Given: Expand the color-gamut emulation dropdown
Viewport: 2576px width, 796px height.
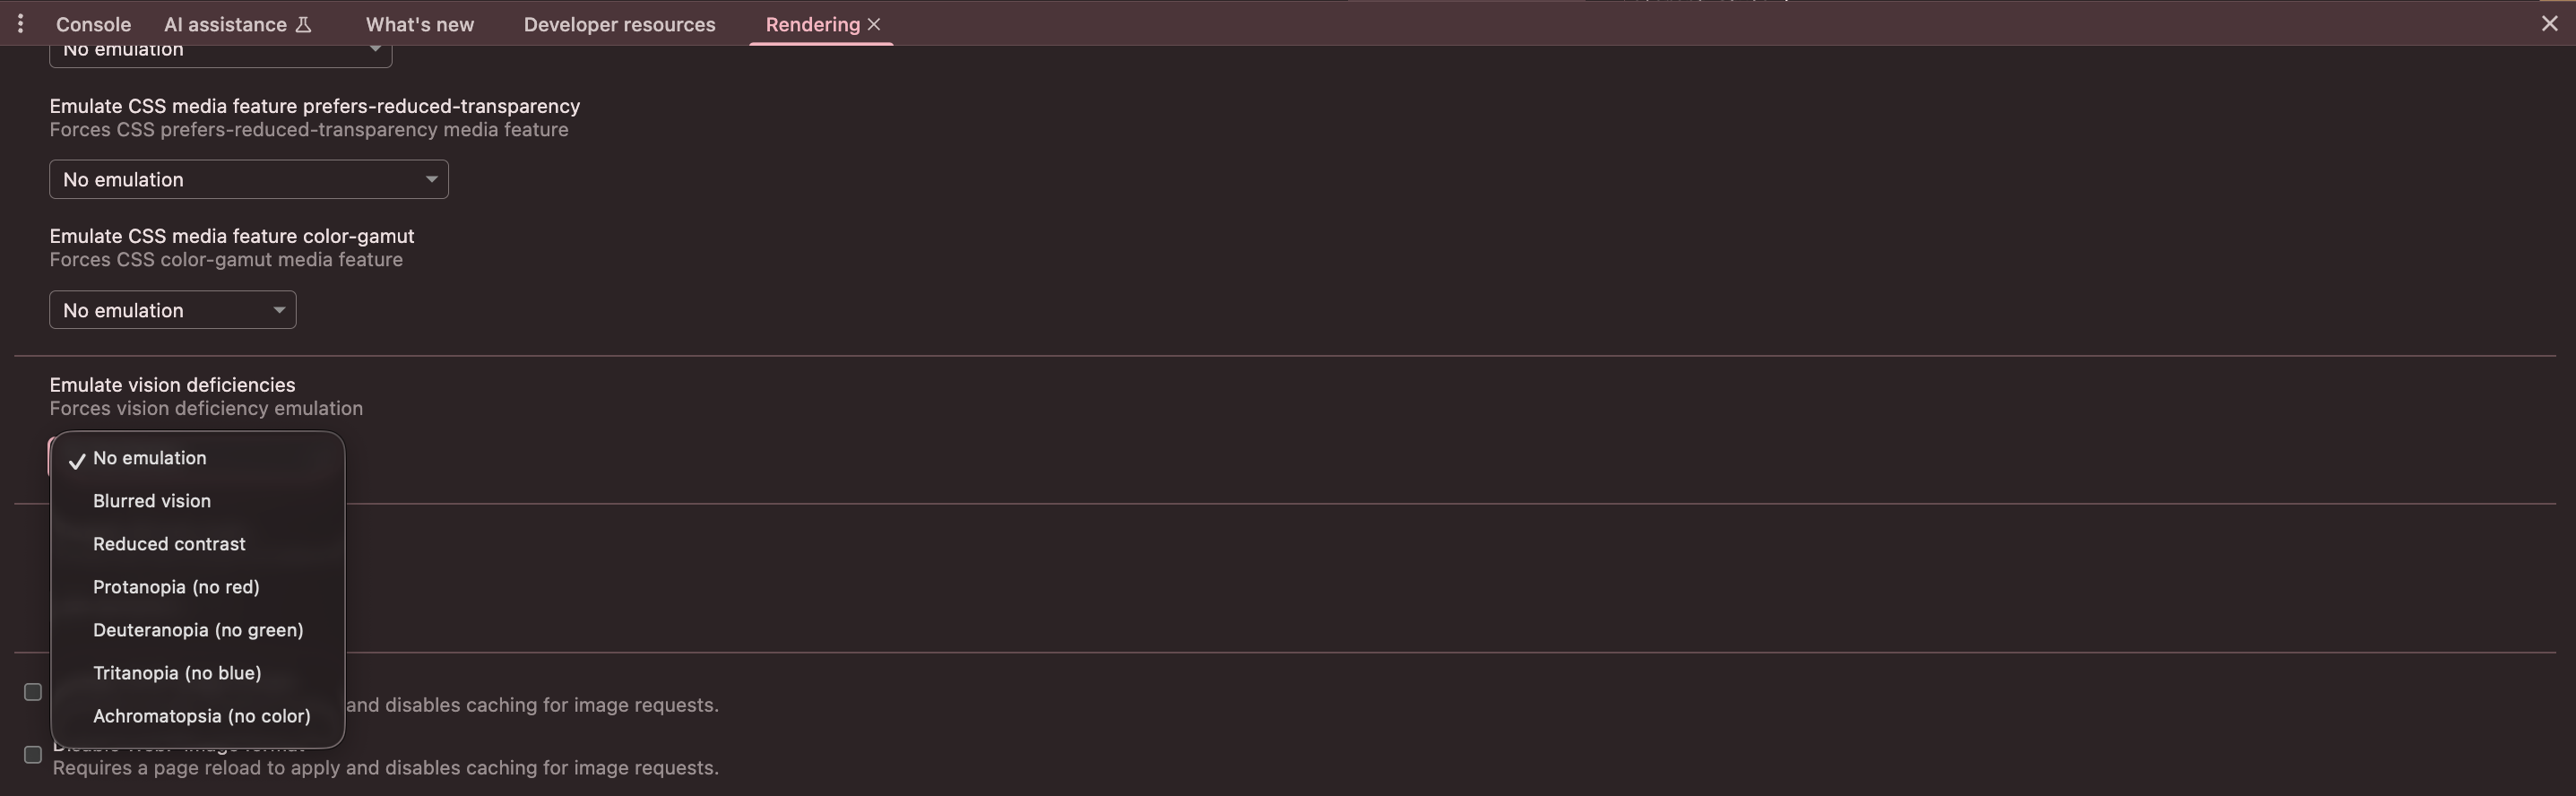Looking at the screenshot, I should (x=172, y=310).
